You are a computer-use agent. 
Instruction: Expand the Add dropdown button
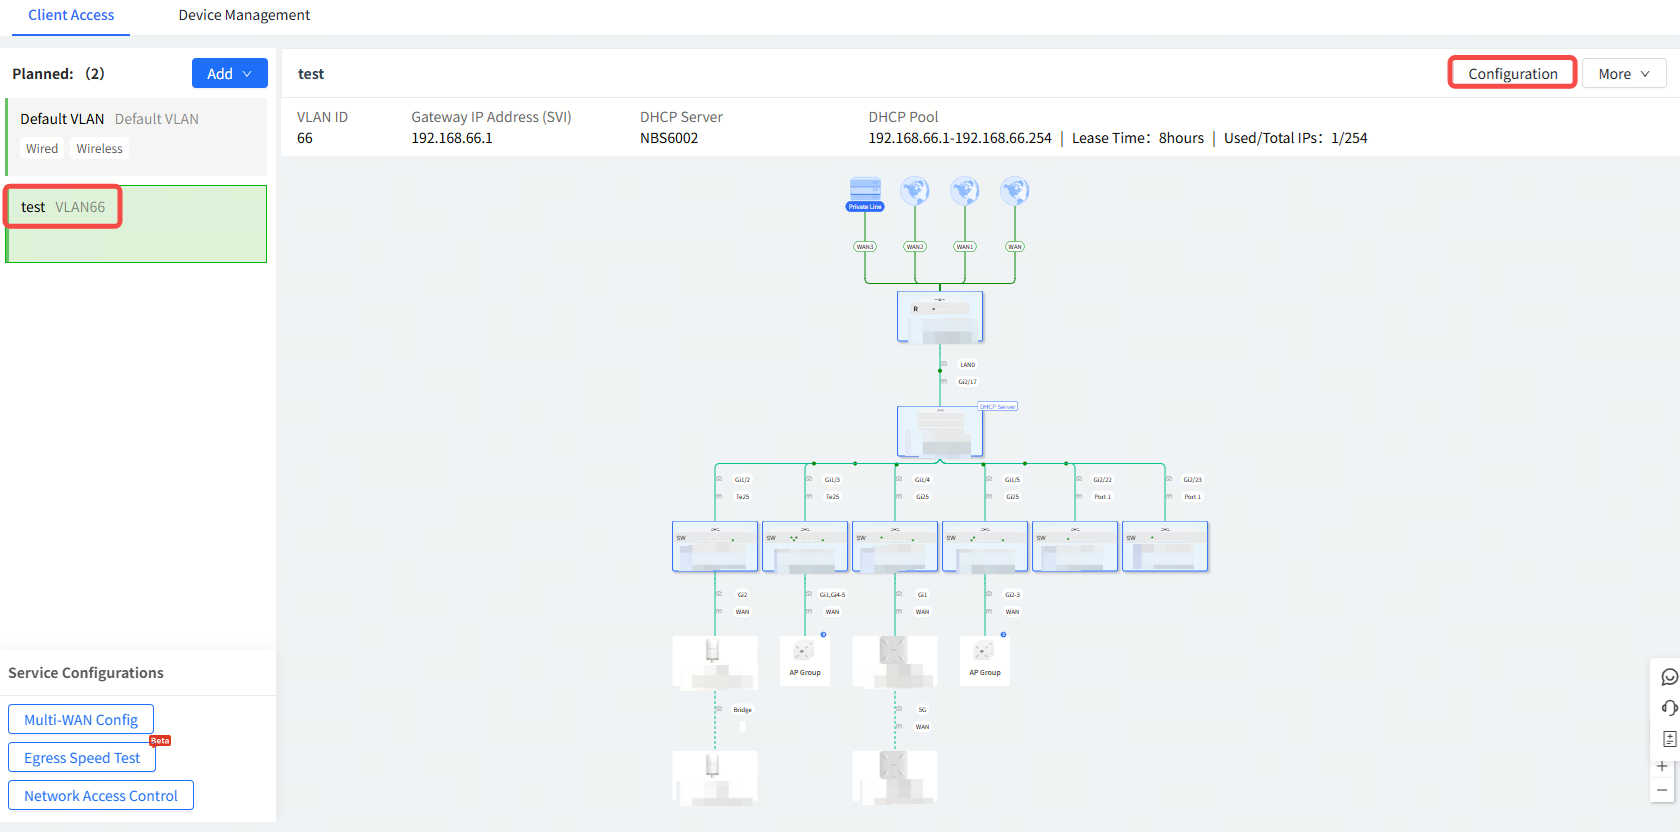pos(229,74)
